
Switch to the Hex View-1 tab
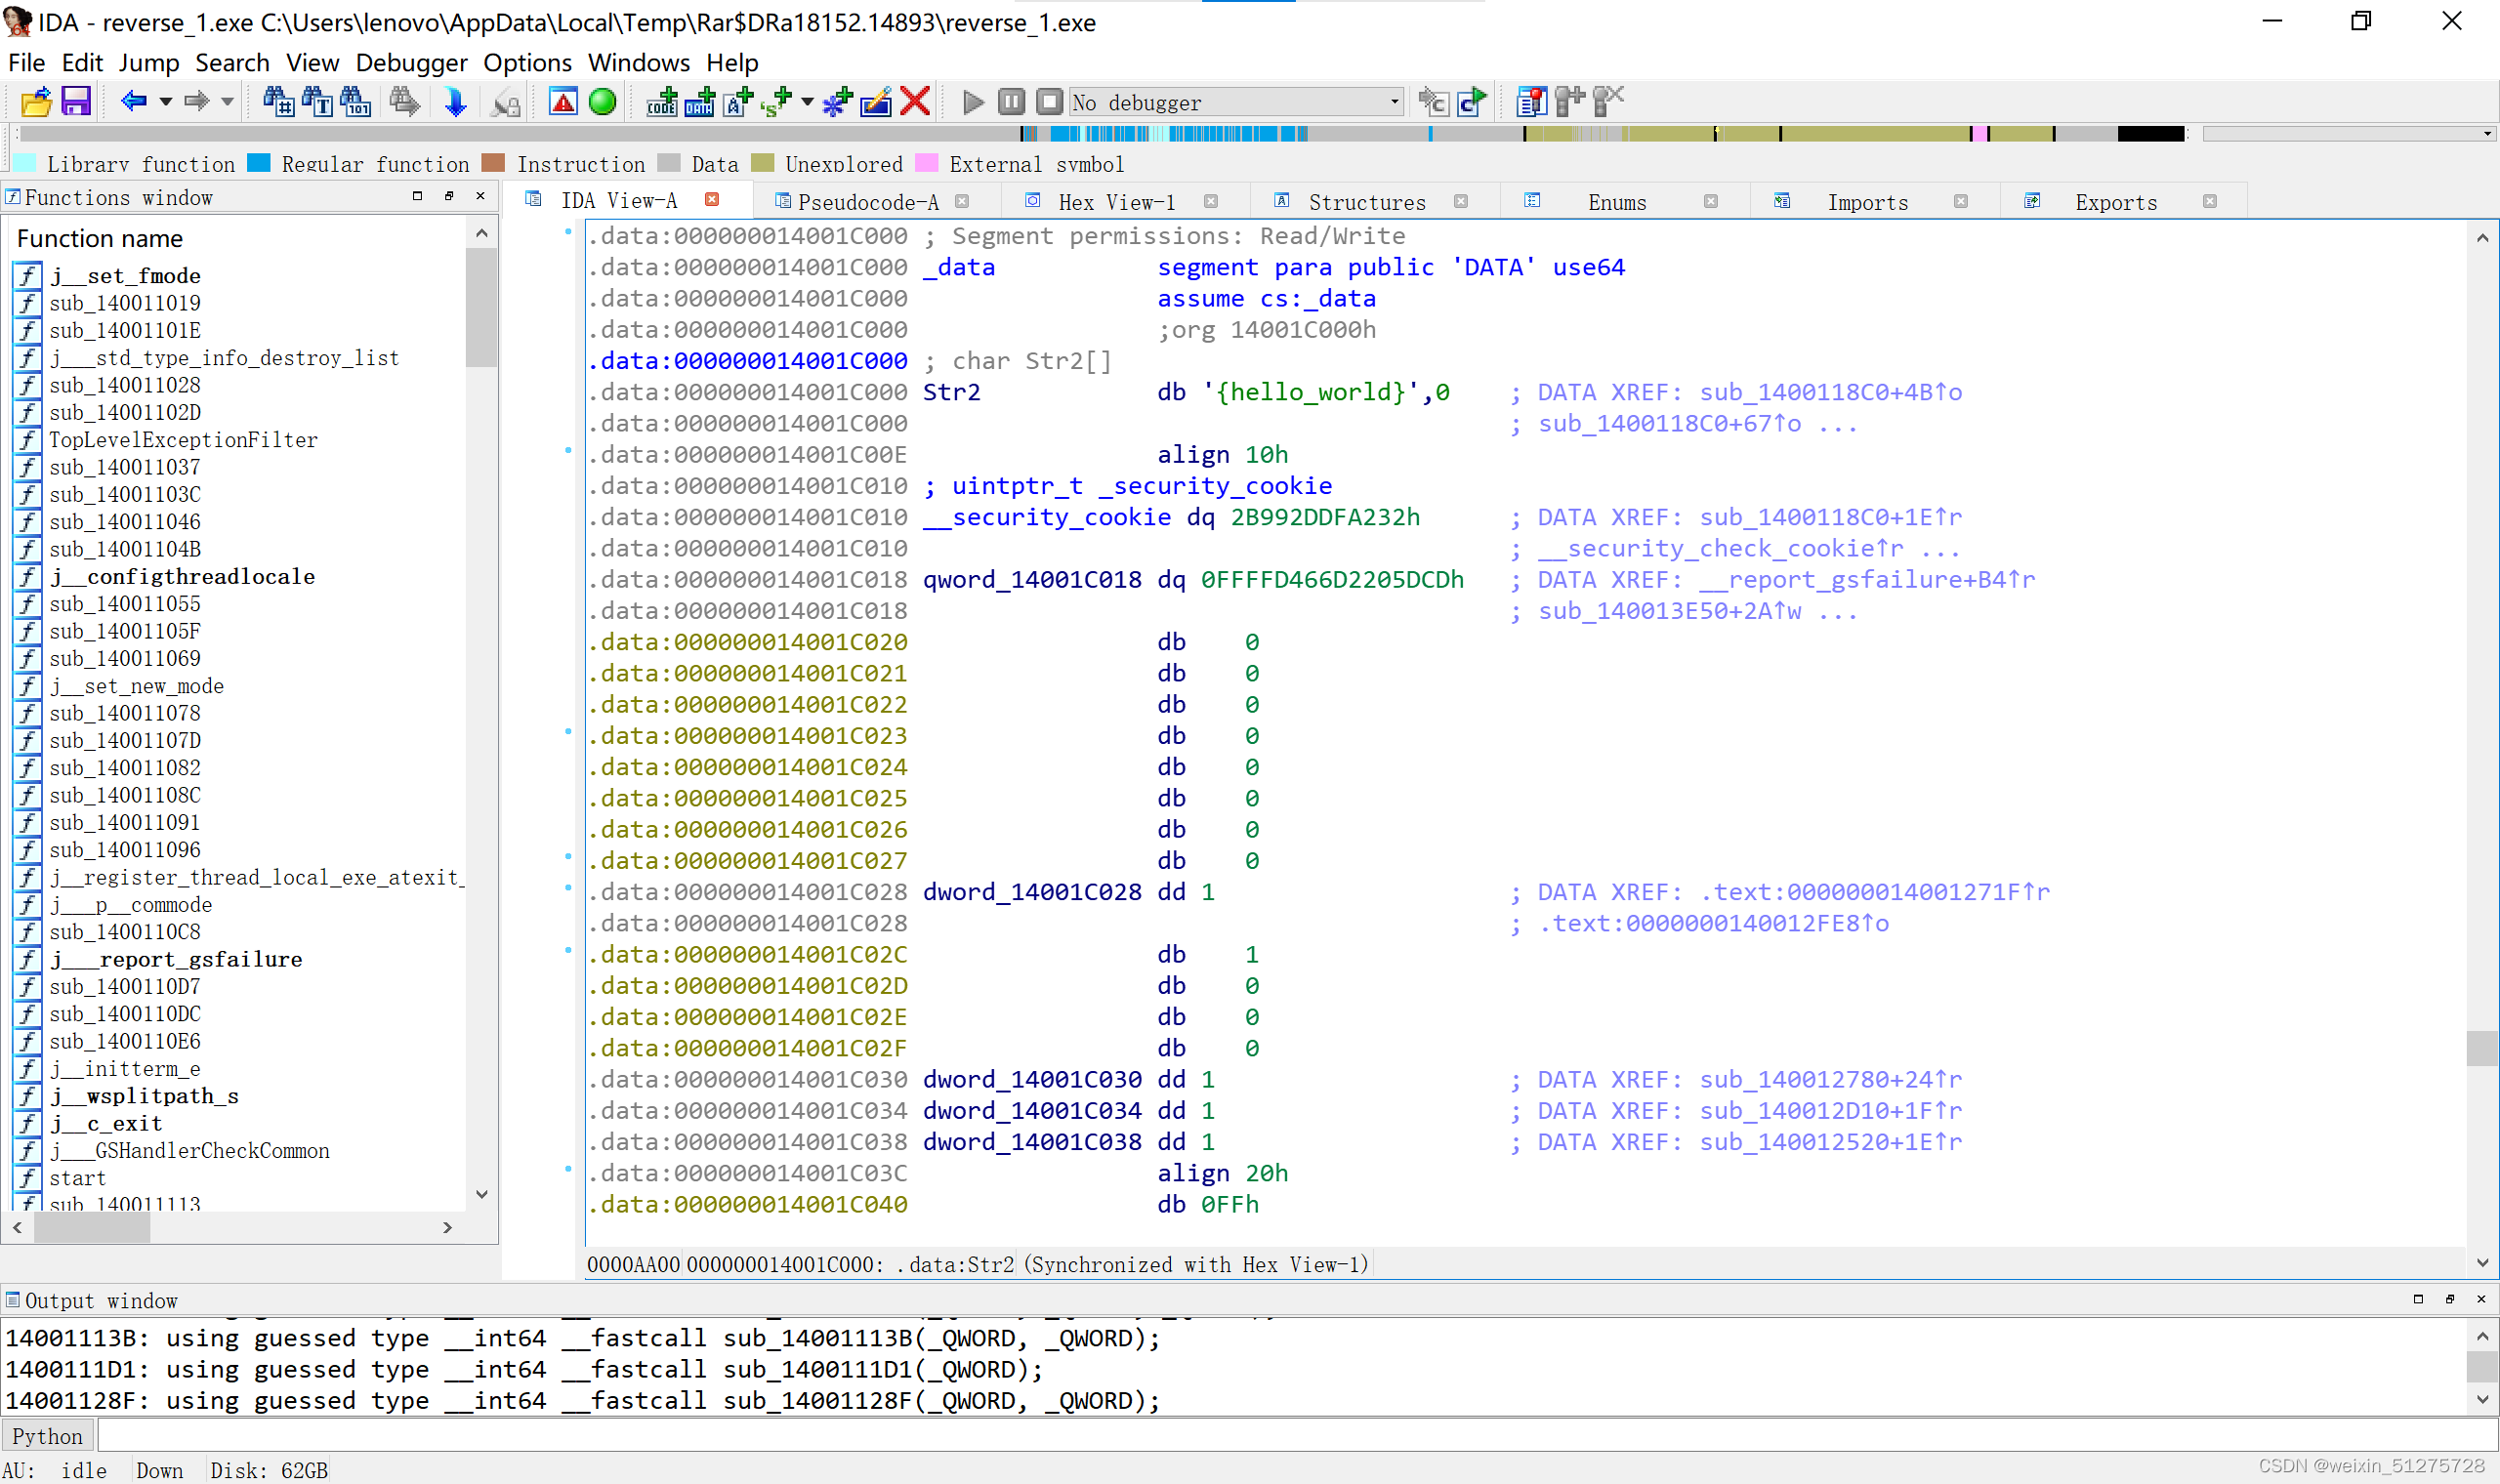pyautogui.click(x=1117, y=202)
